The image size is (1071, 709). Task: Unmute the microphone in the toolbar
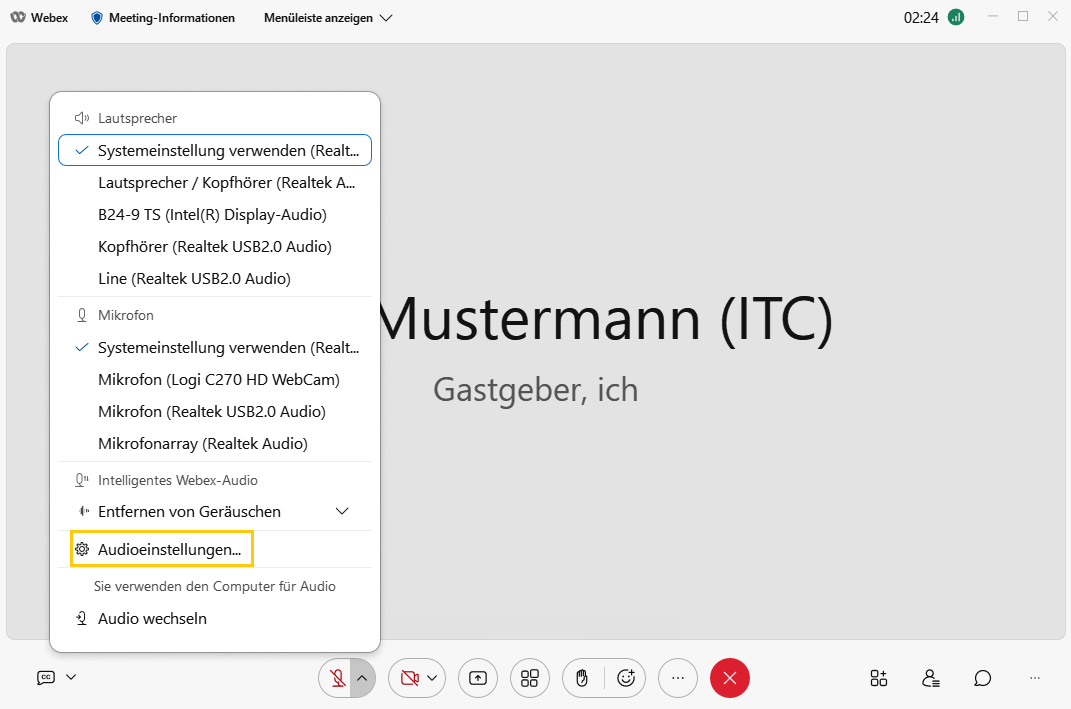[x=338, y=678]
